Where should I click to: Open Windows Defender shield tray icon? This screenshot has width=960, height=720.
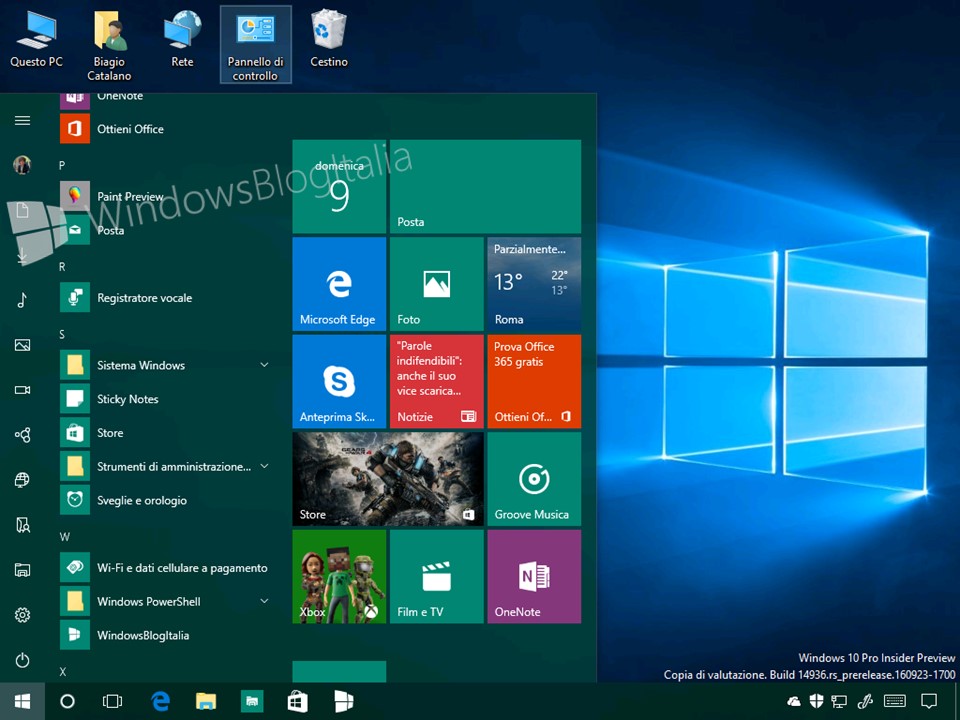click(816, 701)
